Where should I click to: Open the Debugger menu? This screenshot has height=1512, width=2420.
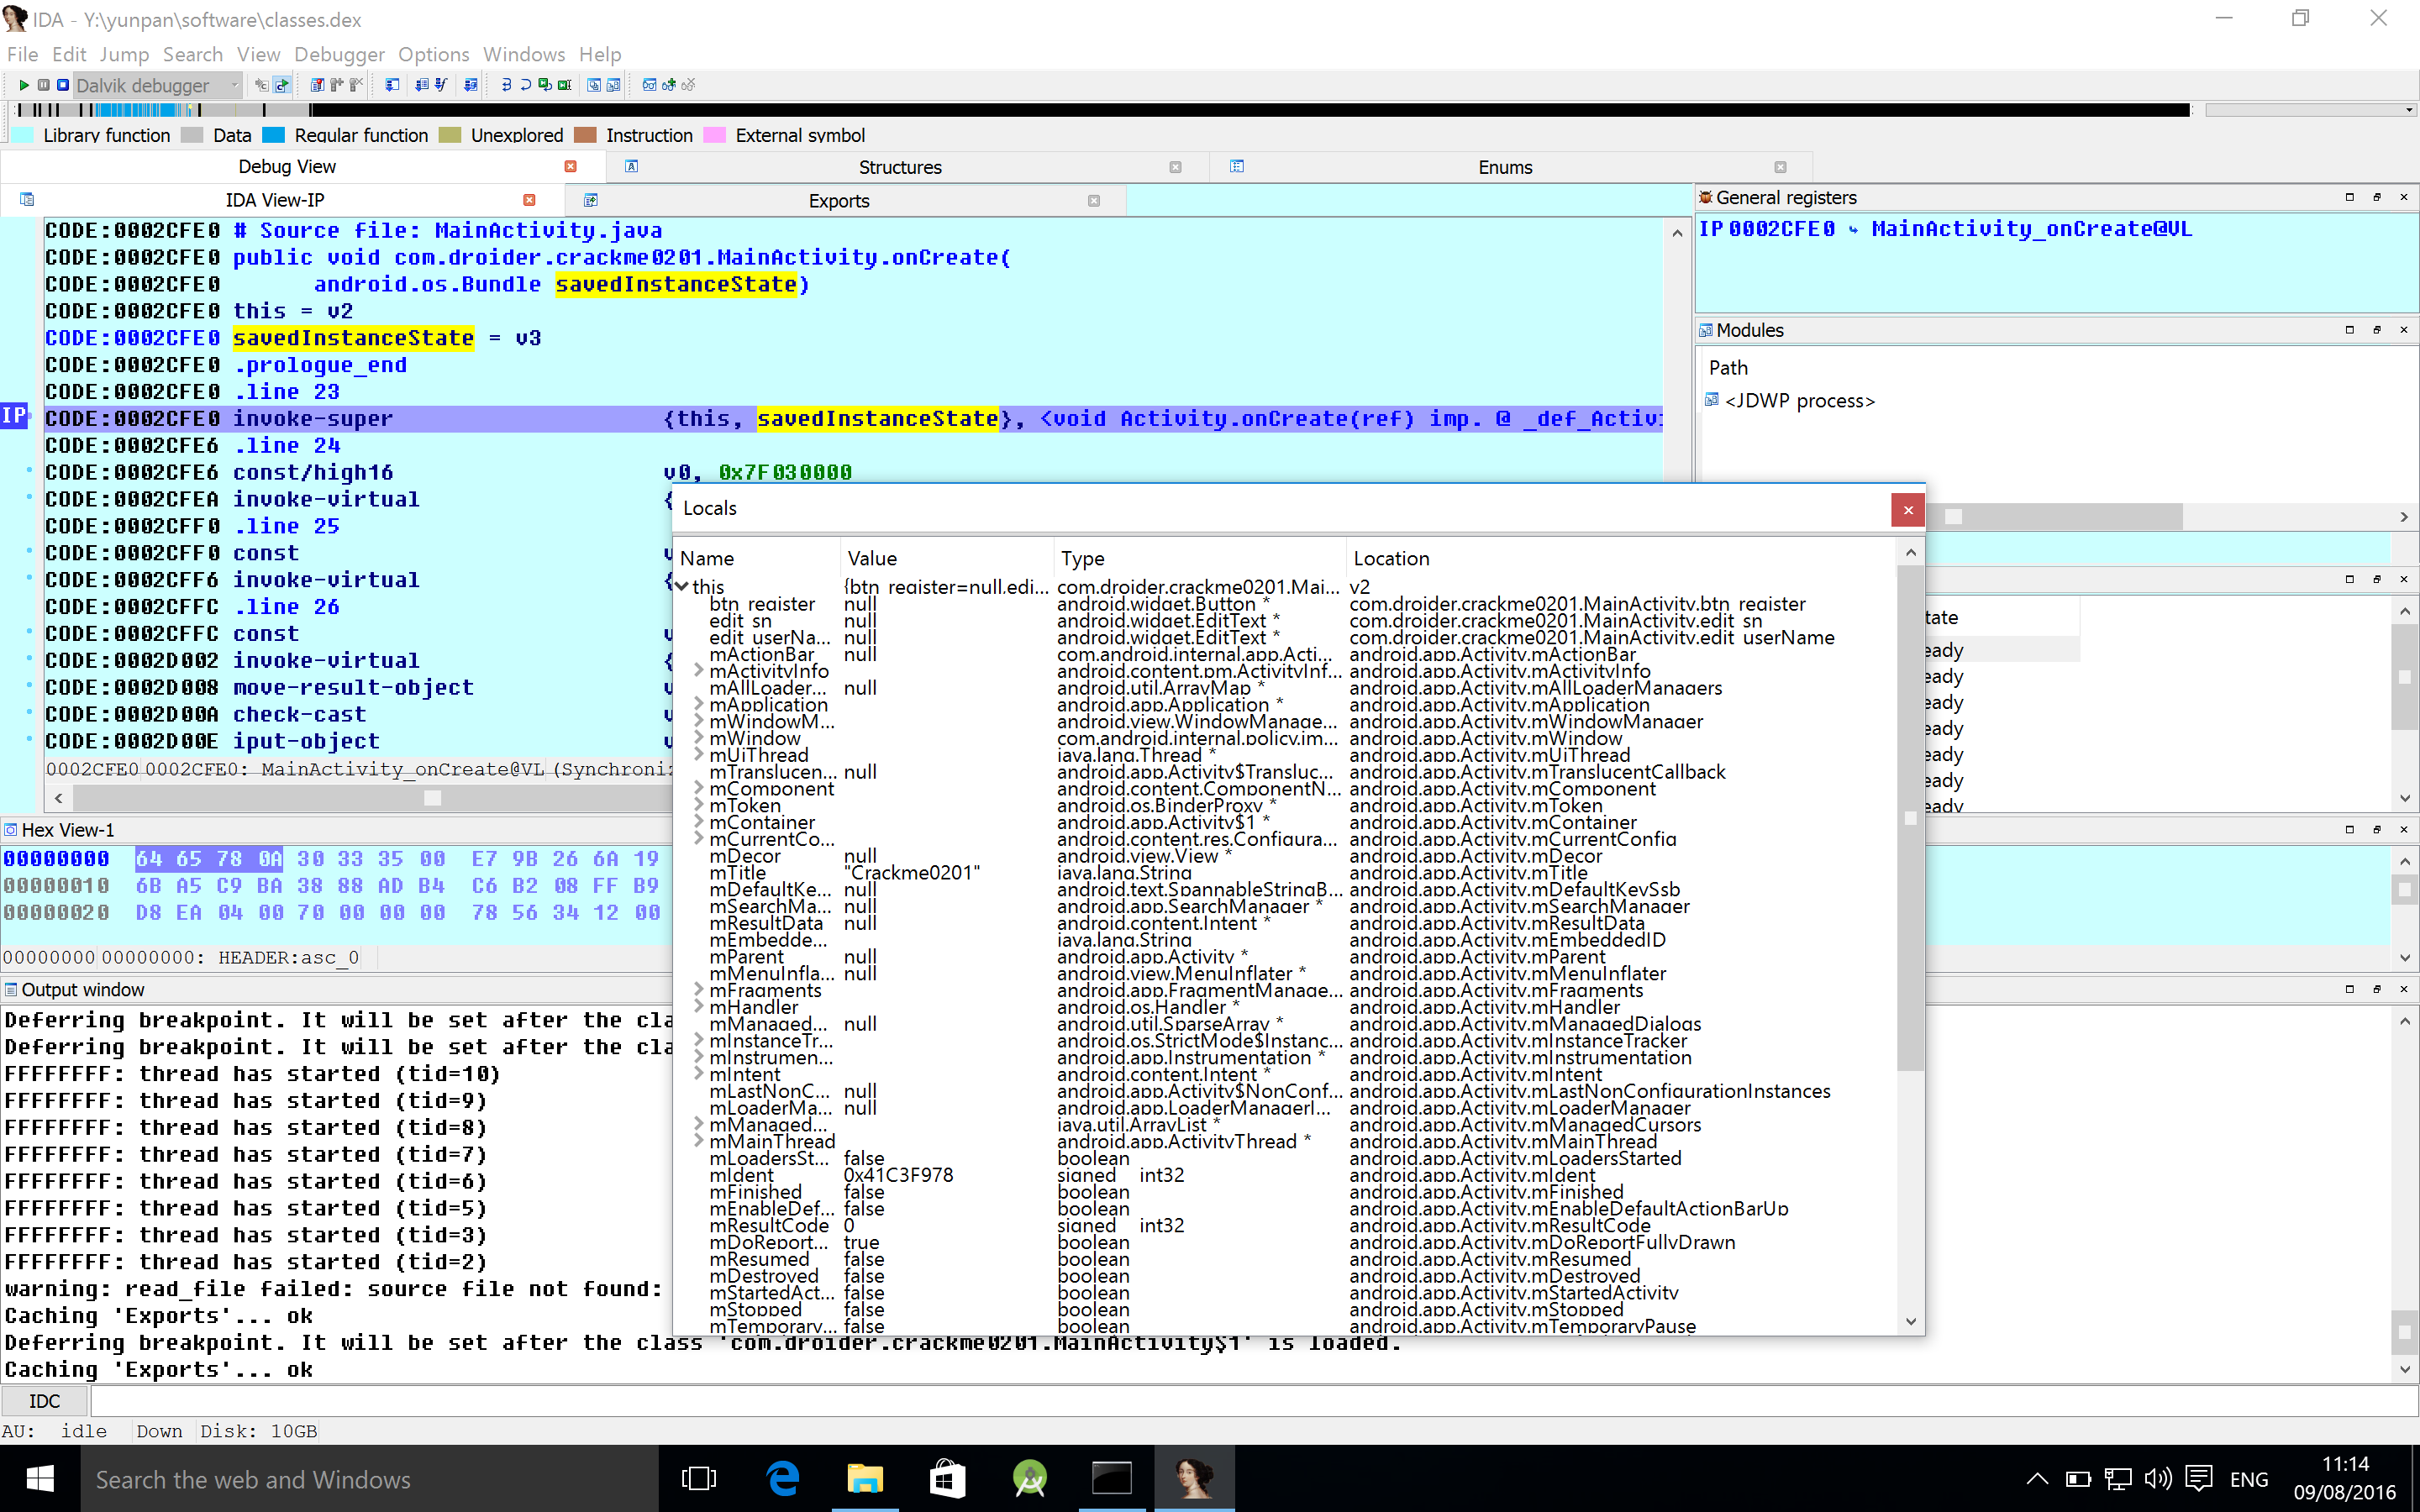coord(339,54)
